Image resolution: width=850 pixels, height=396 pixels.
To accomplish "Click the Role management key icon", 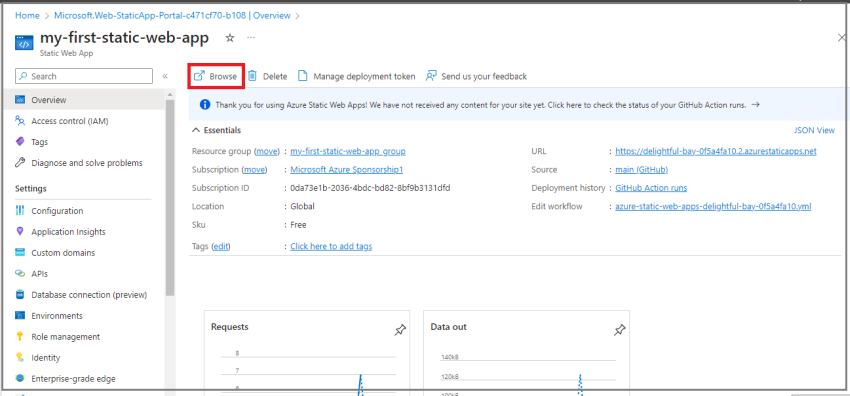I will [x=20, y=336].
